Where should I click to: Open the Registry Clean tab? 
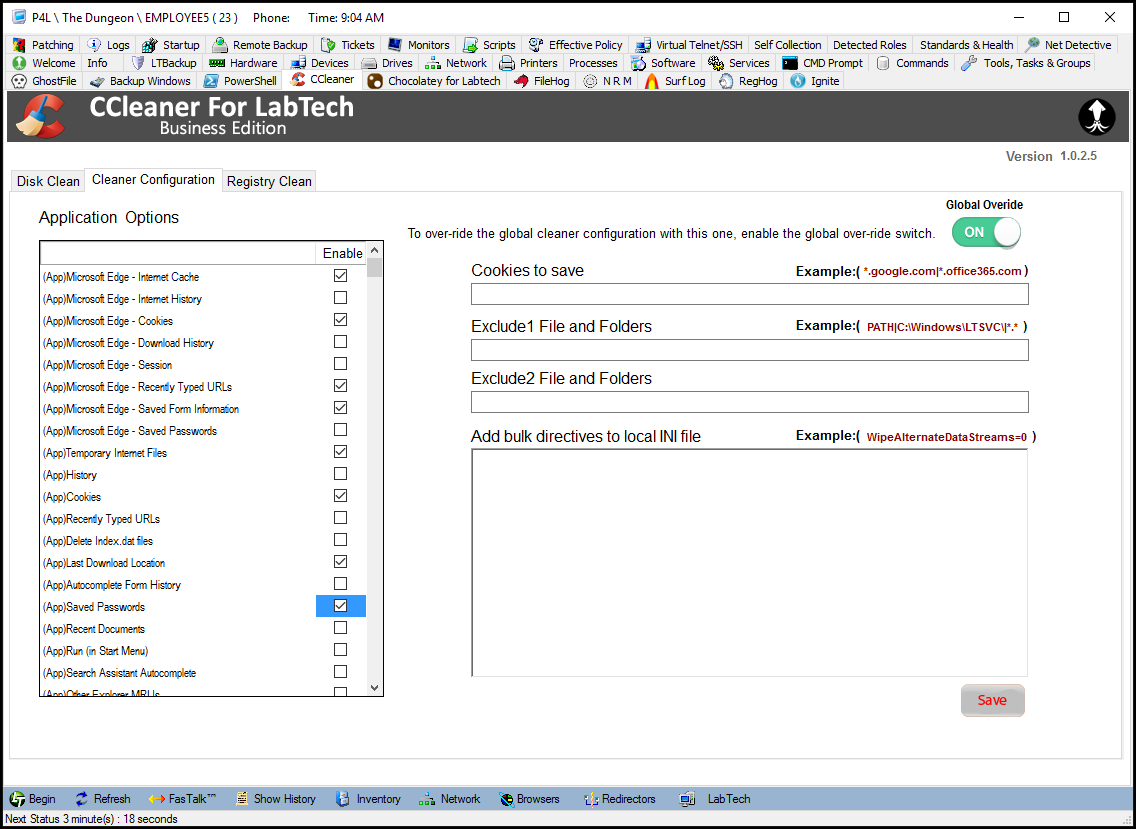pos(270,181)
